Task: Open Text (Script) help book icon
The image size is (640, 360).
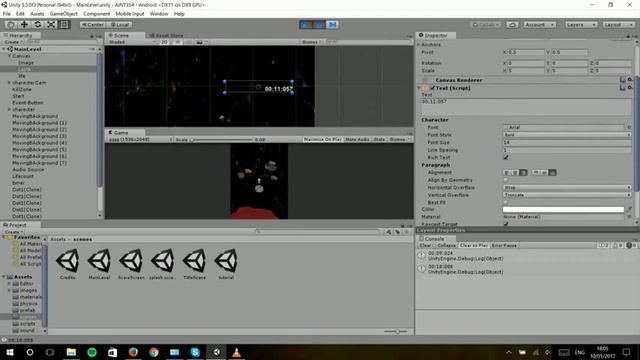Action: point(622,87)
